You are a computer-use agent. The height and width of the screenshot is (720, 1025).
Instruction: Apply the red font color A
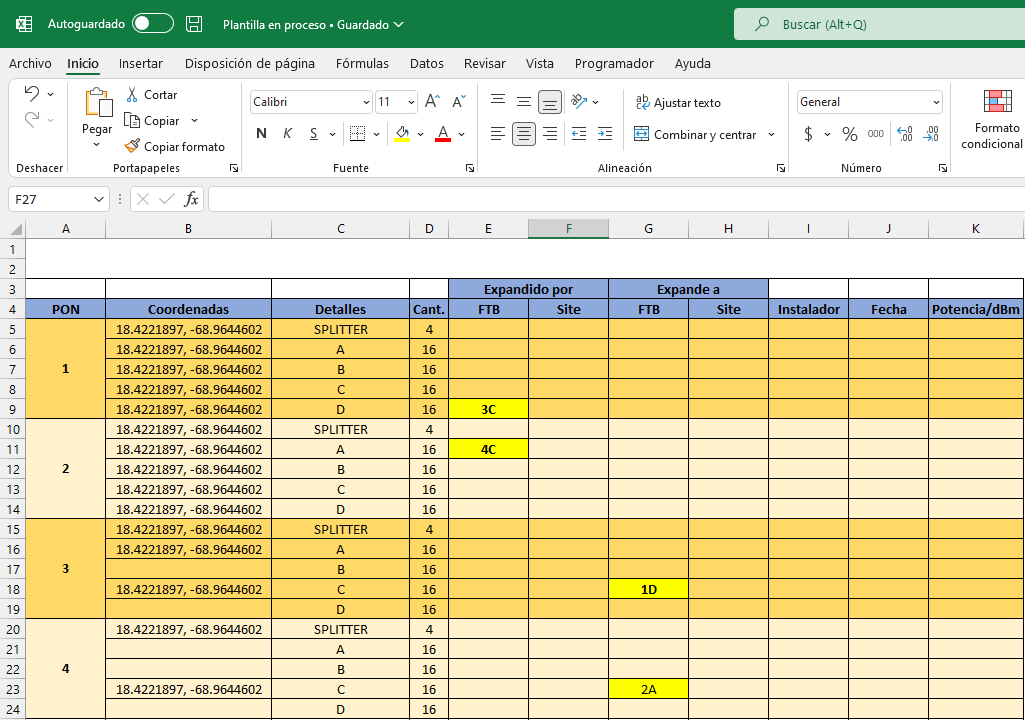coord(443,134)
